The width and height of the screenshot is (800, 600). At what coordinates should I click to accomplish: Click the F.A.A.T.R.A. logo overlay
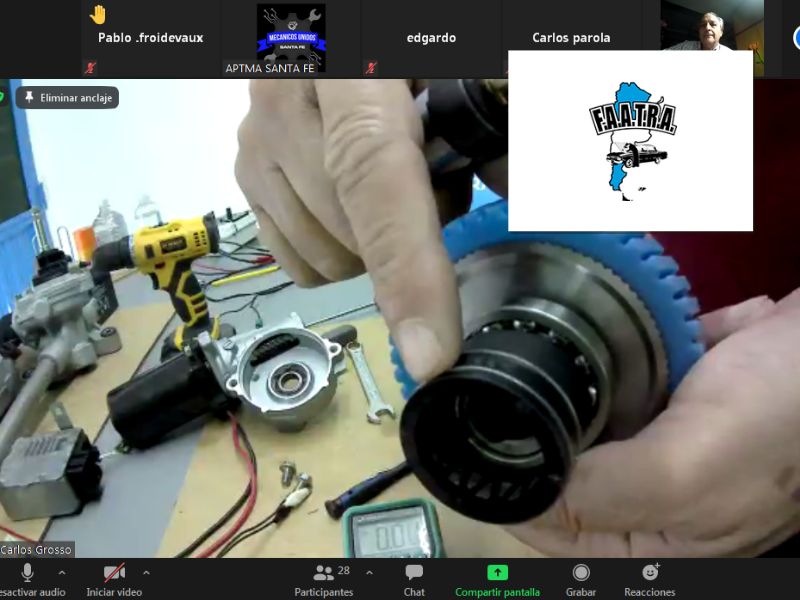630,140
